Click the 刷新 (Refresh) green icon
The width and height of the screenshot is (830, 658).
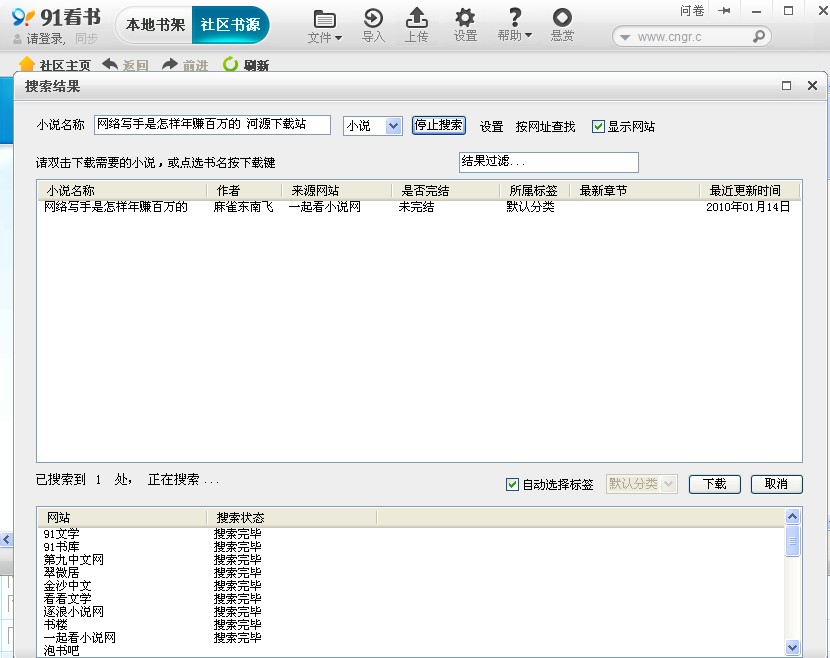point(231,65)
